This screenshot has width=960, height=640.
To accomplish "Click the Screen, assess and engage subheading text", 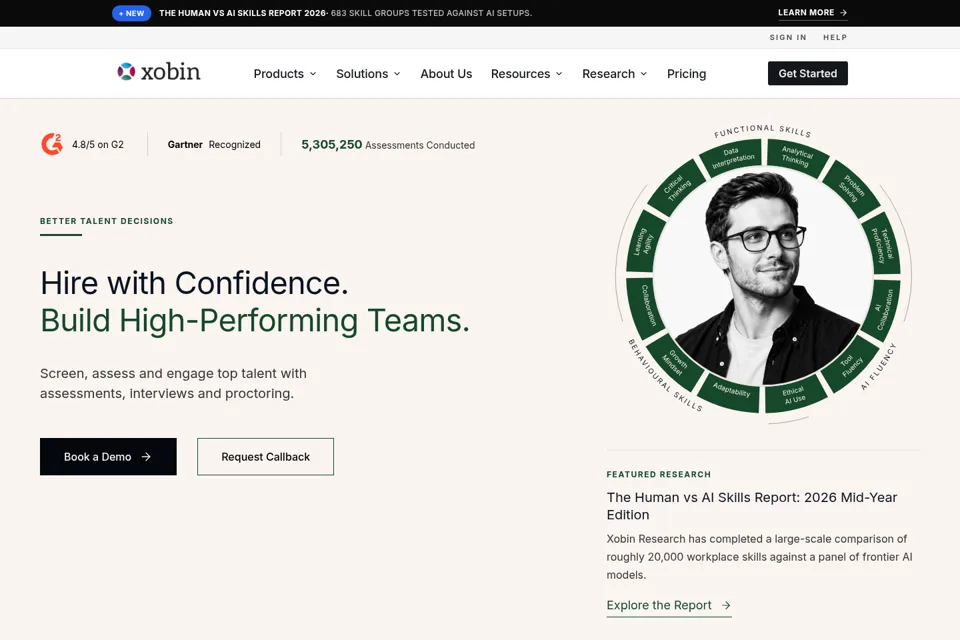I will pyautogui.click(x=173, y=383).
